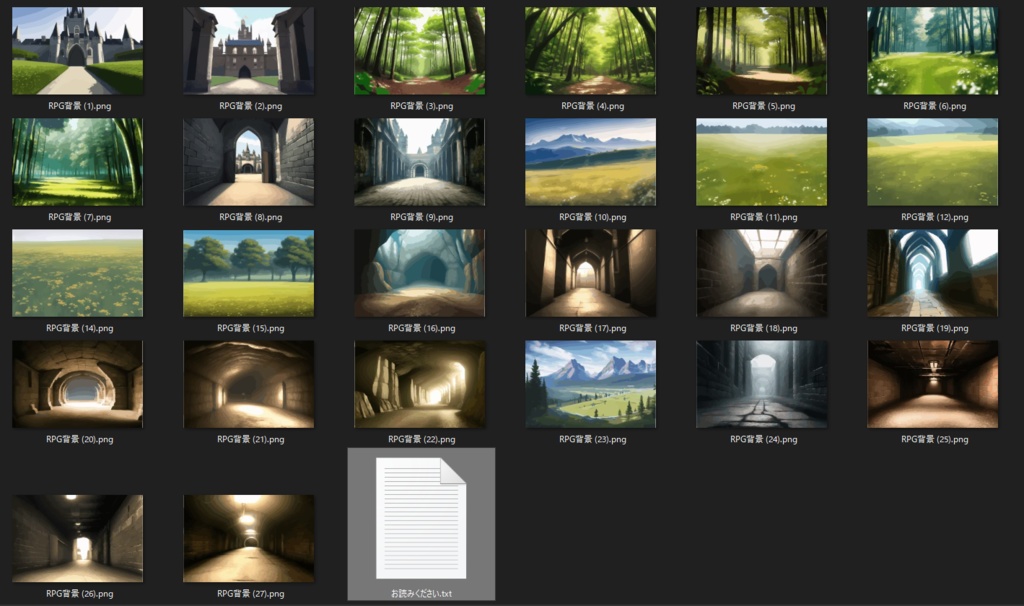Screen dimensions: 1024x606
Task: Select the RPG背景 (4).png forest path thumbnail
Action: (590, 51)
